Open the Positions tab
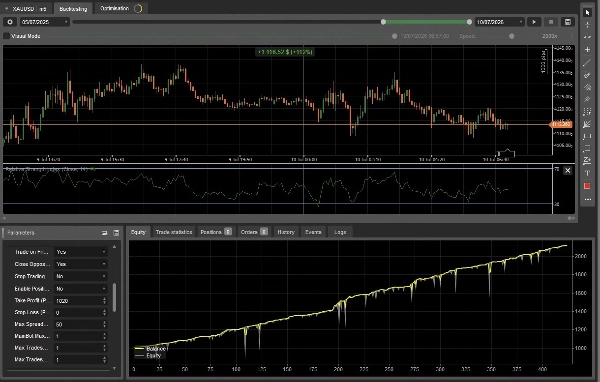Screen dimensions: 600x382 215,232
